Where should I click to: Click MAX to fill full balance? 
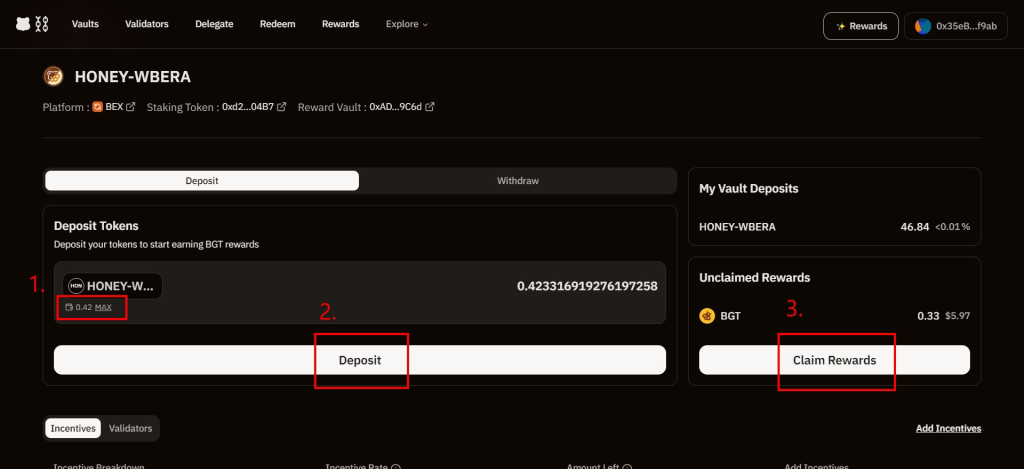103,307
